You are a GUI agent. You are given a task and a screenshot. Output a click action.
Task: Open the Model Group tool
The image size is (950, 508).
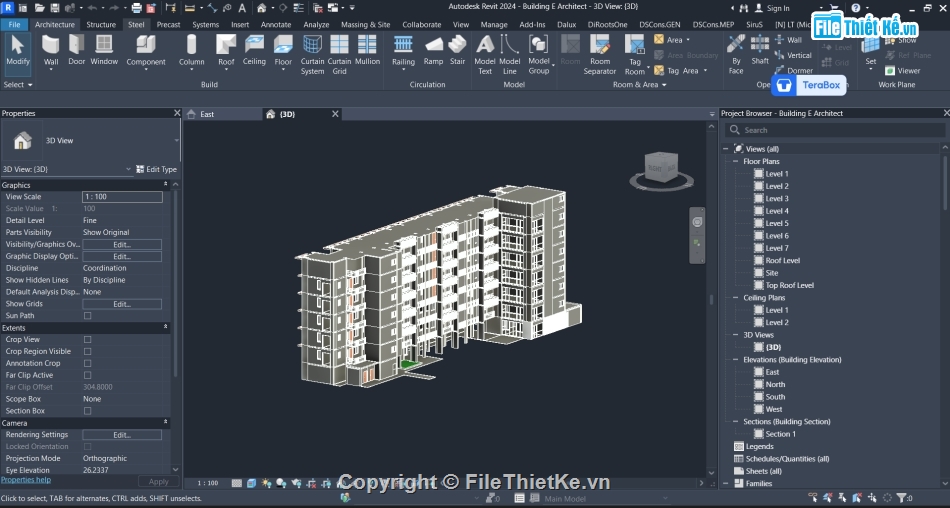(x=539, y=55)
